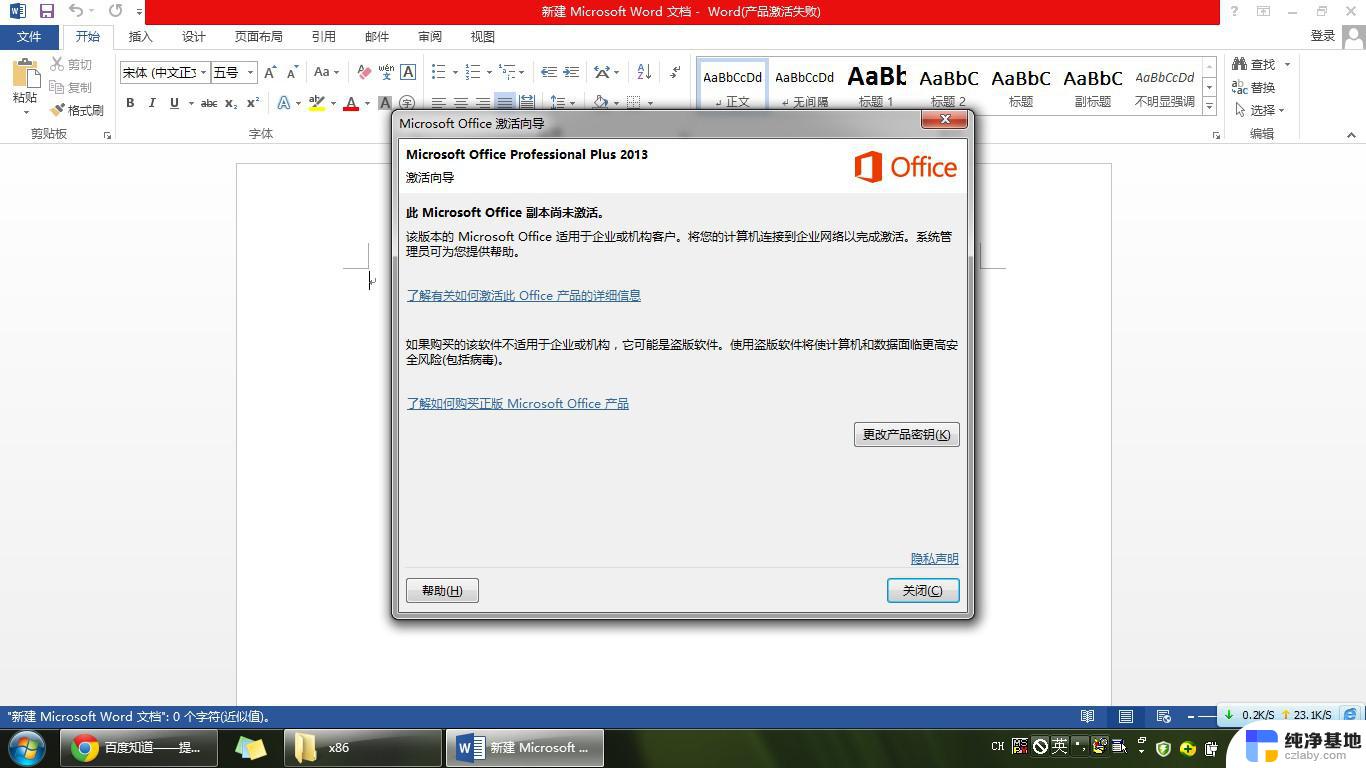Screen dimensions: 1366x768
Task: Click the Redo icon in title bar
Action: 115,11
